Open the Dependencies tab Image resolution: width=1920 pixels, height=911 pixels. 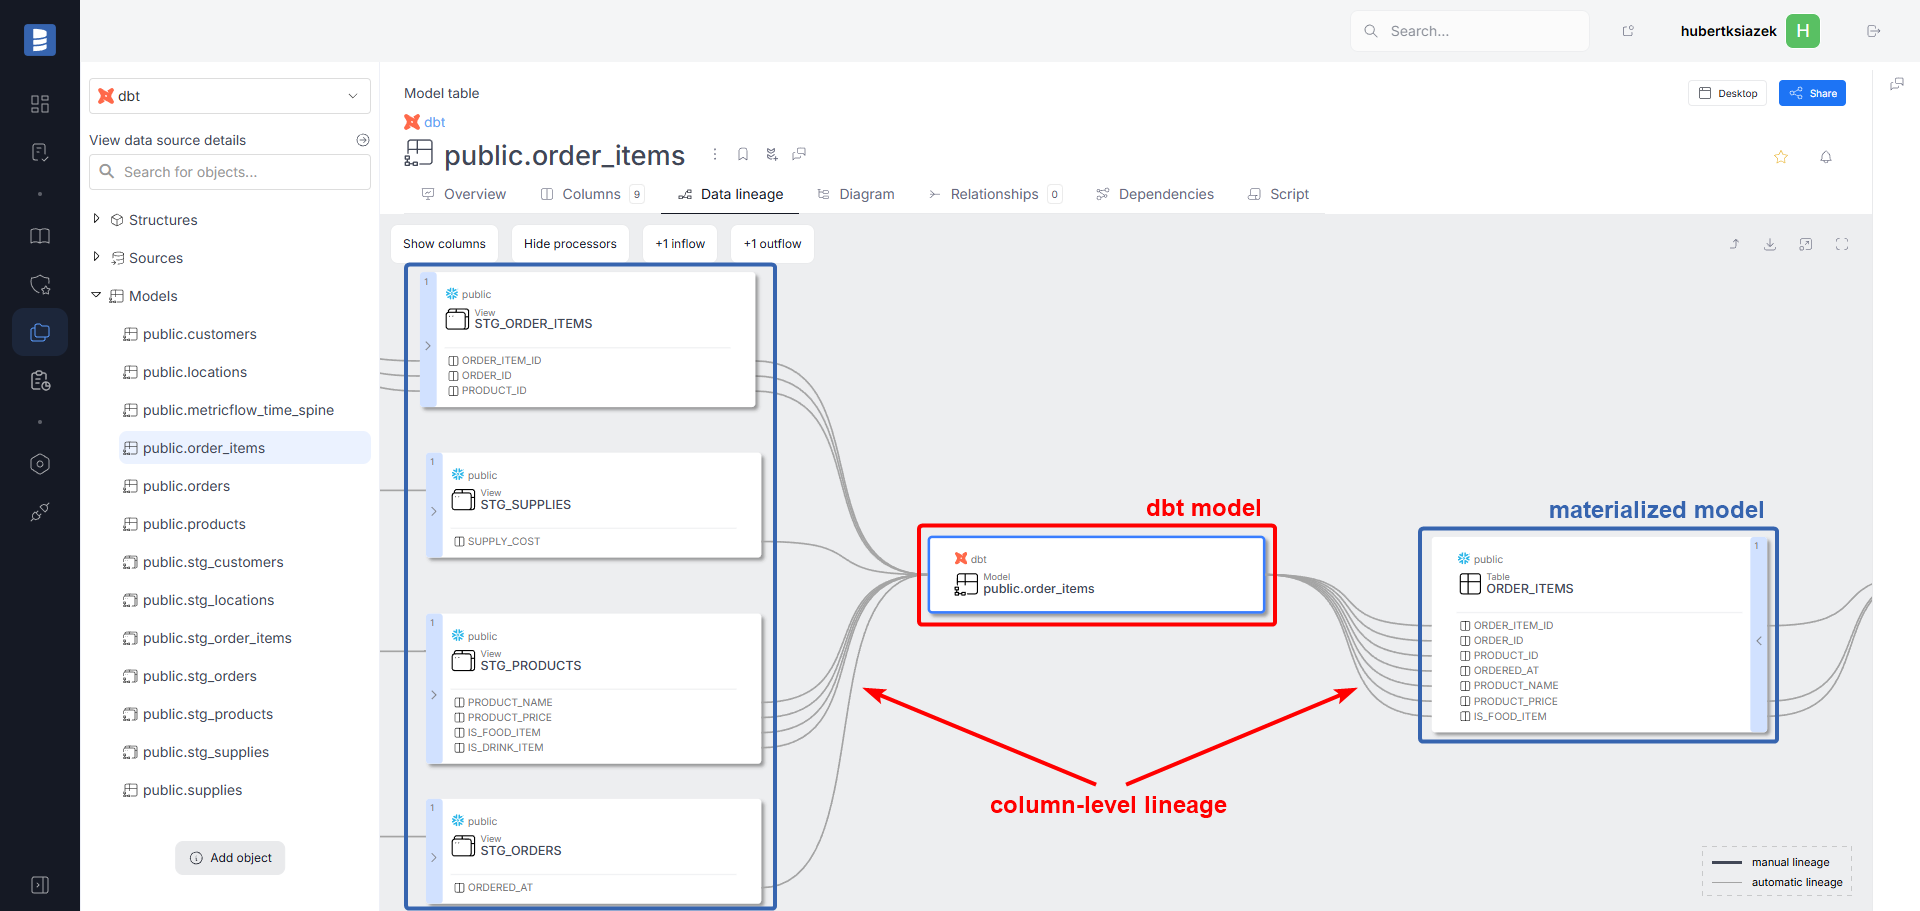1155,194
